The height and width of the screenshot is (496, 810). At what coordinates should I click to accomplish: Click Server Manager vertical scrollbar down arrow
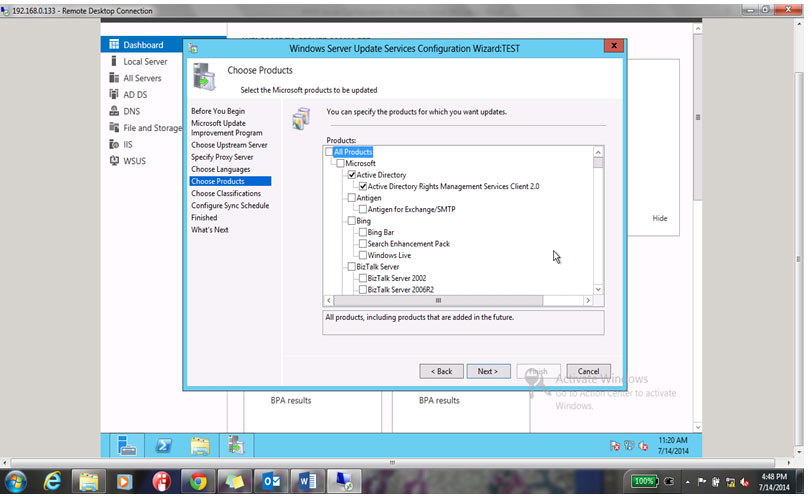[698, 427]
